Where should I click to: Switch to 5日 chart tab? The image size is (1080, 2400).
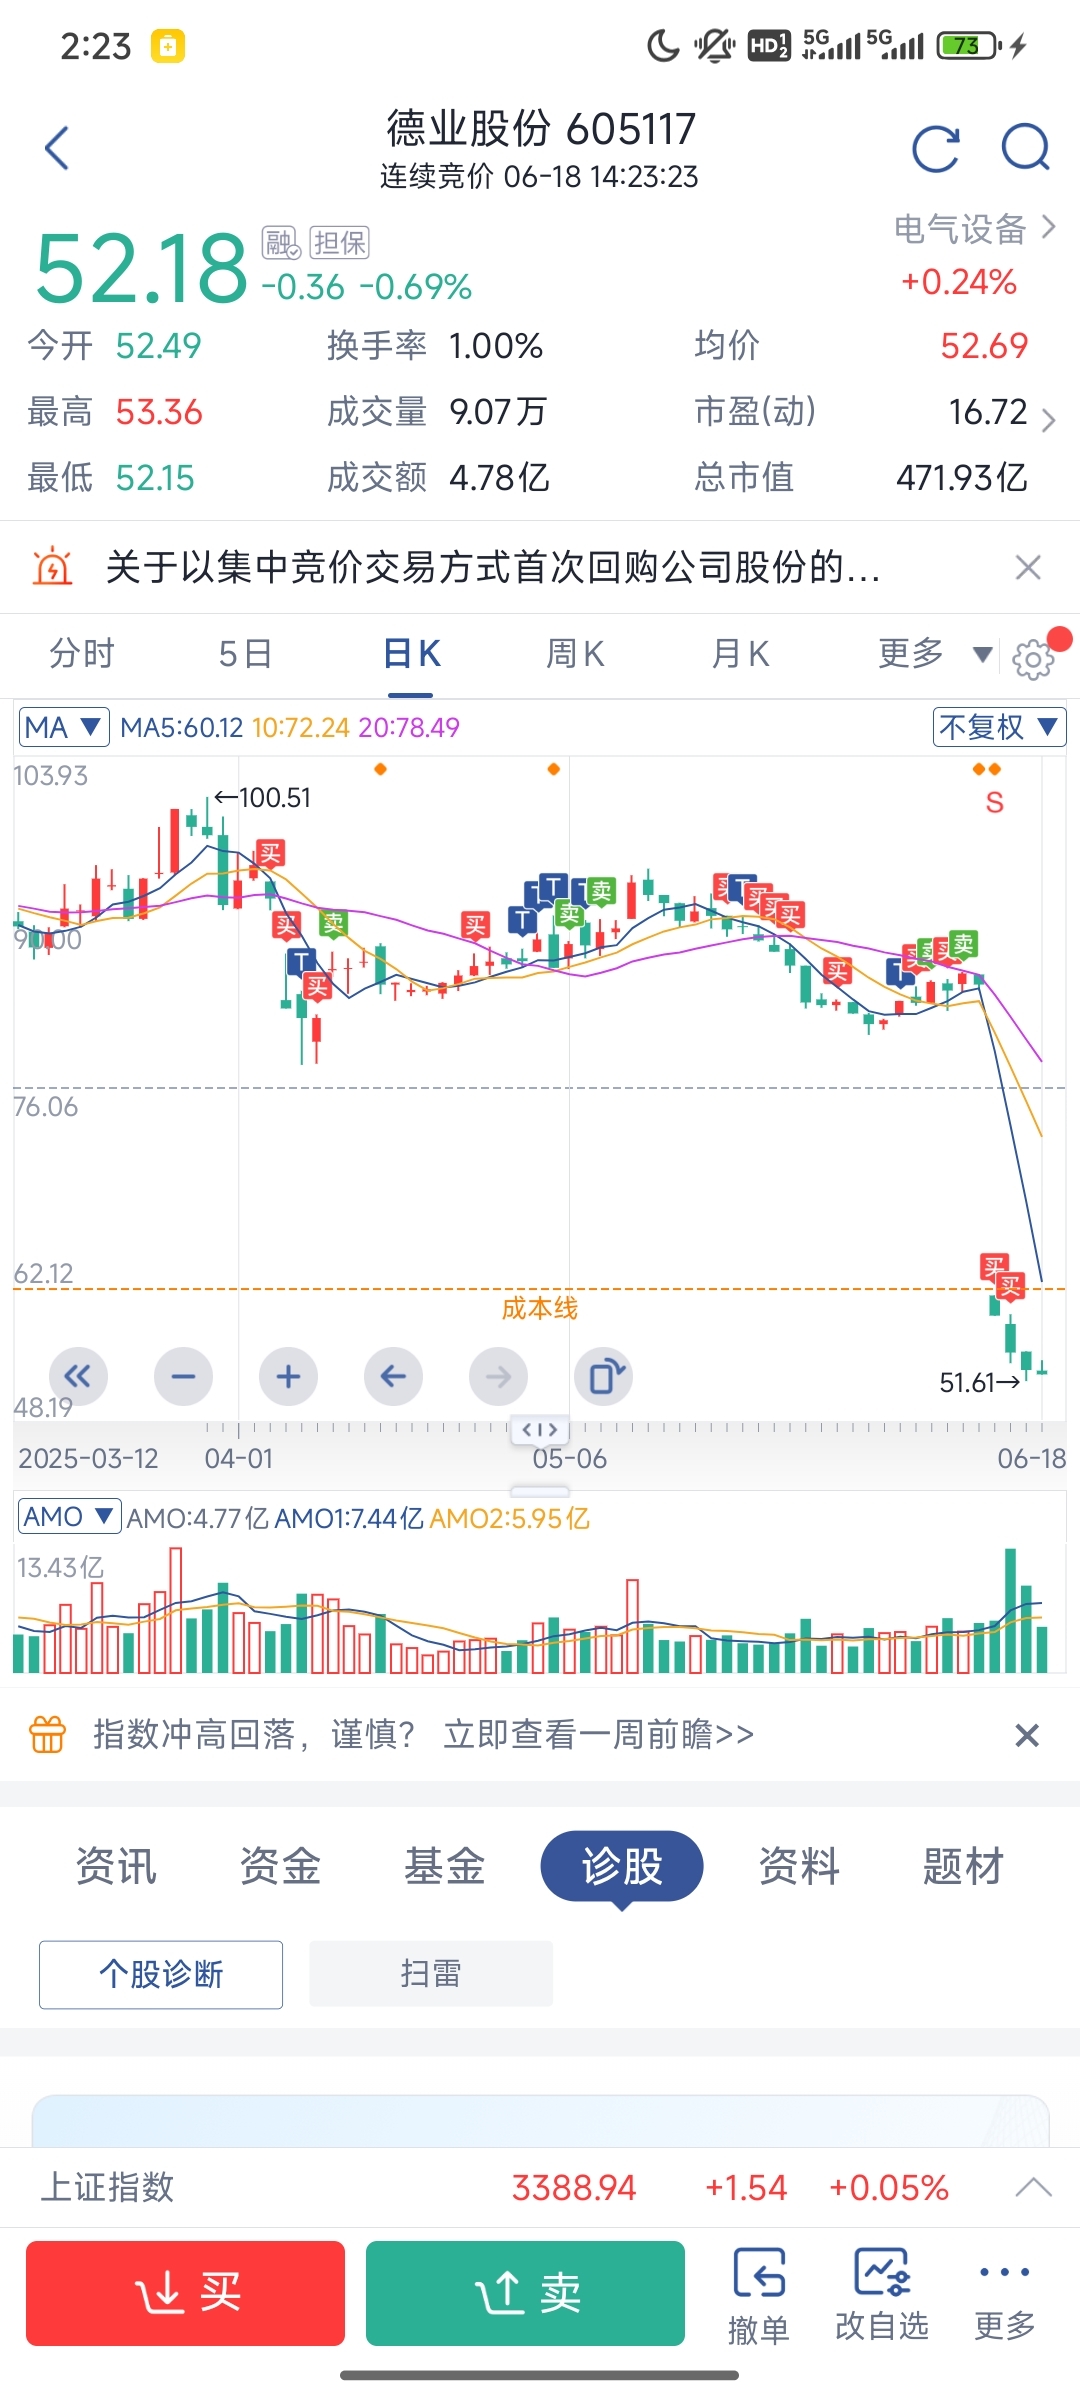click(246, 654)
